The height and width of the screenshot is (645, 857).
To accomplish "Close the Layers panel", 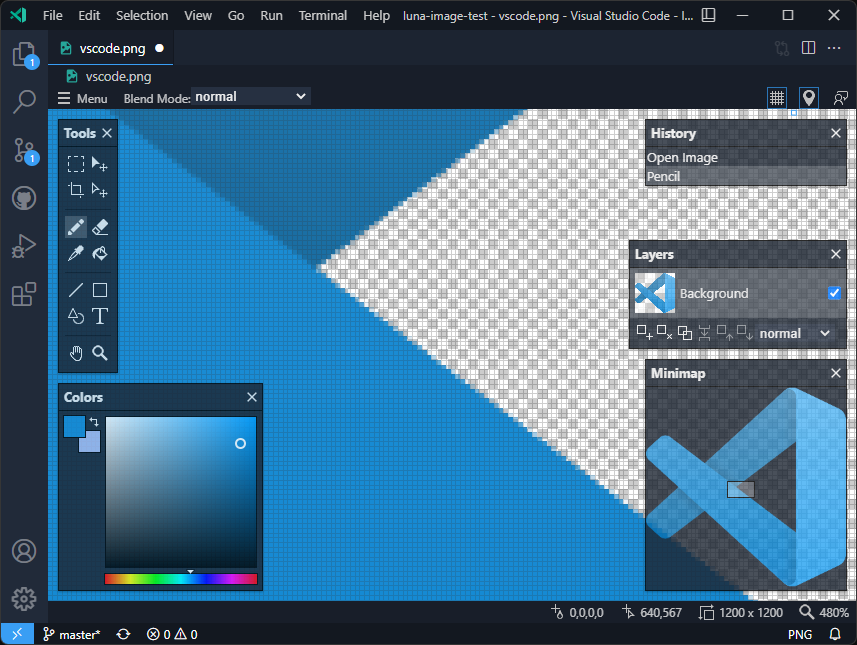I will click(x=836, y=254).
